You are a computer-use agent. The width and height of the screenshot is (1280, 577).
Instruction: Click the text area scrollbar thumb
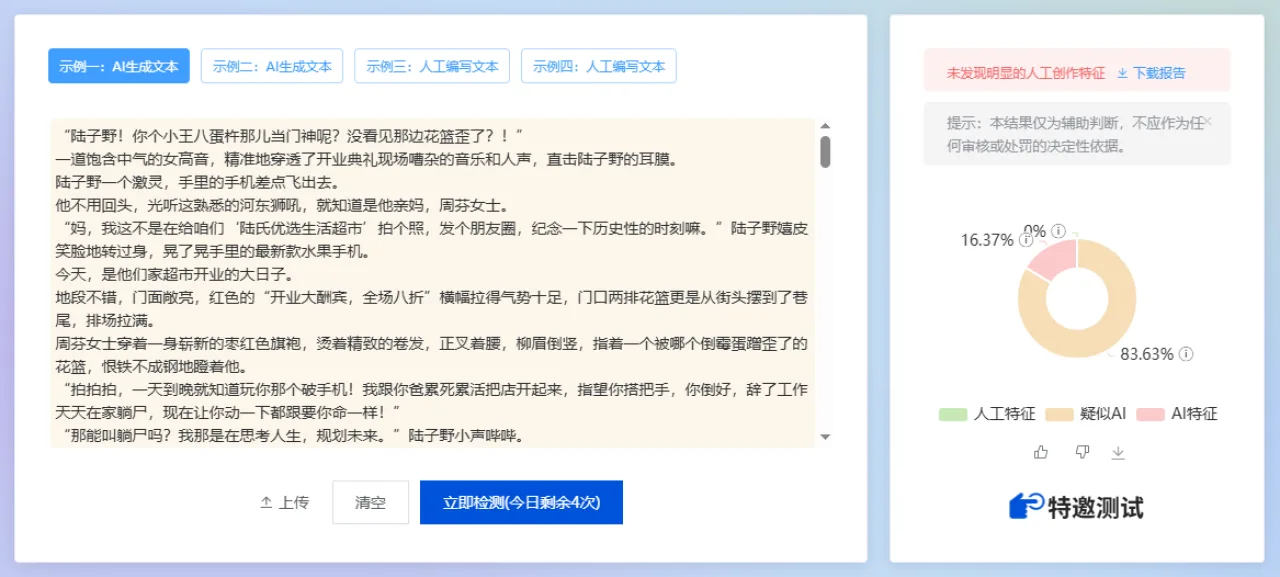(825, 151)
